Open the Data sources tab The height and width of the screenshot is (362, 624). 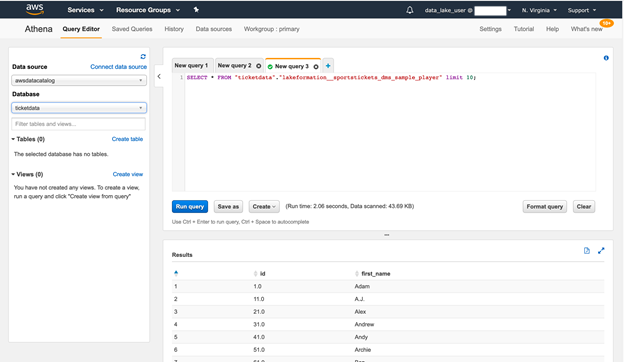coord(214,29)
